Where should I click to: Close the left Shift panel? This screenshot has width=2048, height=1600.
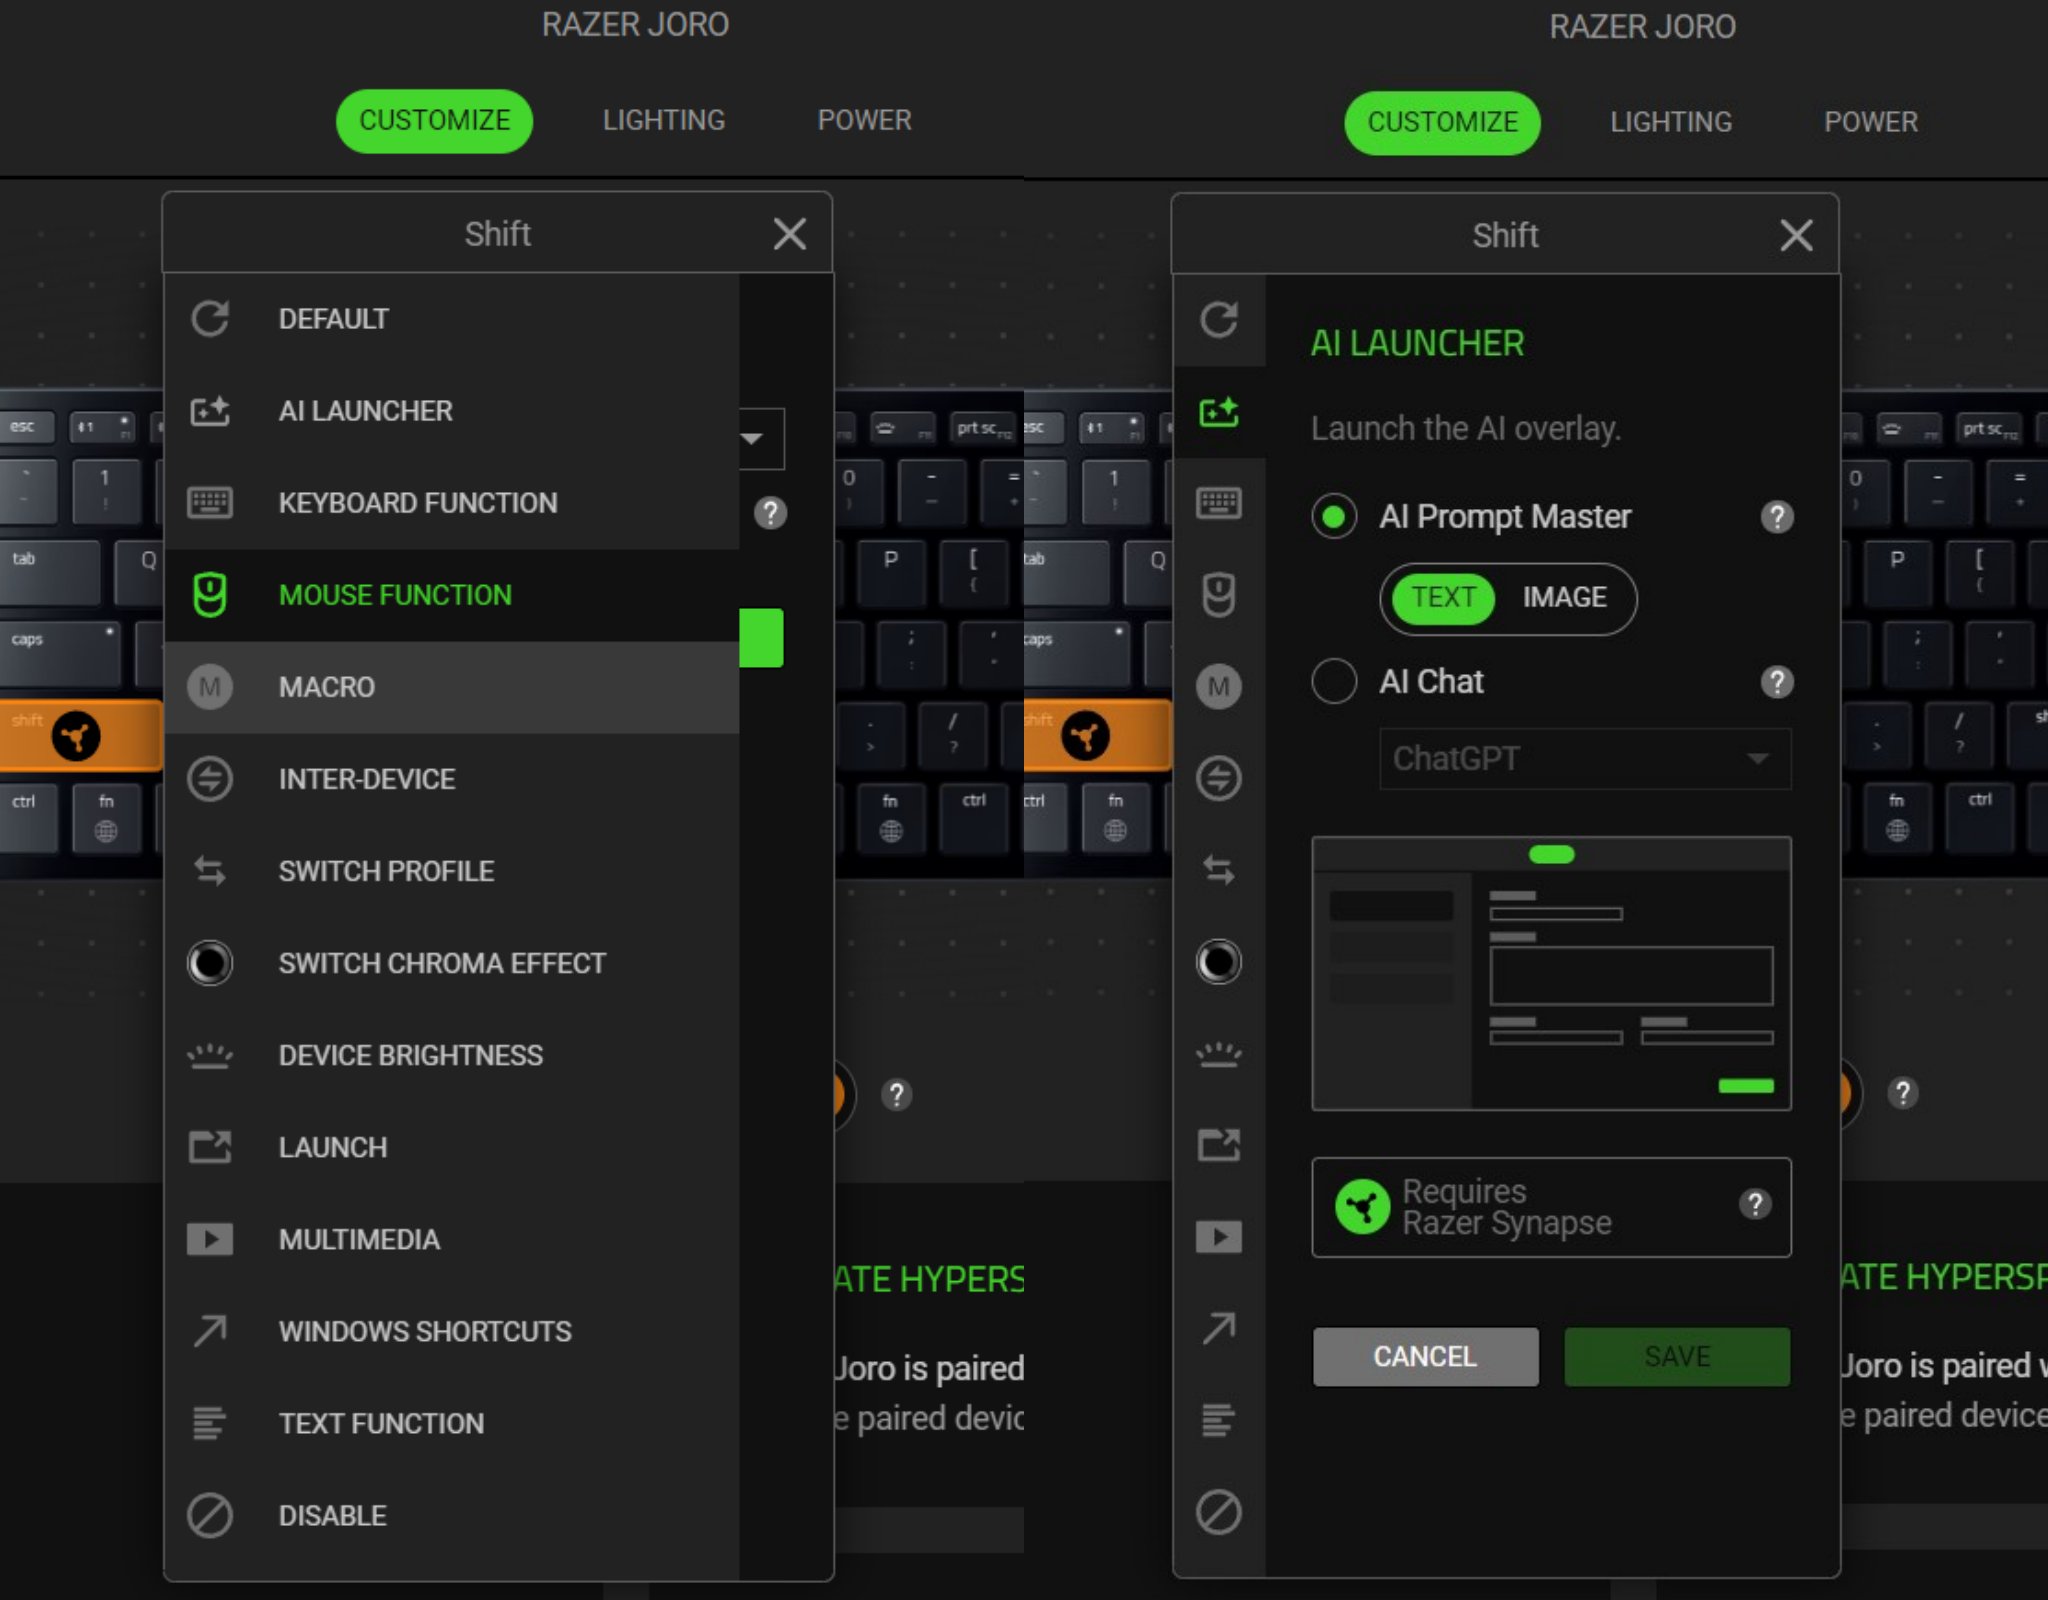coord(790,234)
